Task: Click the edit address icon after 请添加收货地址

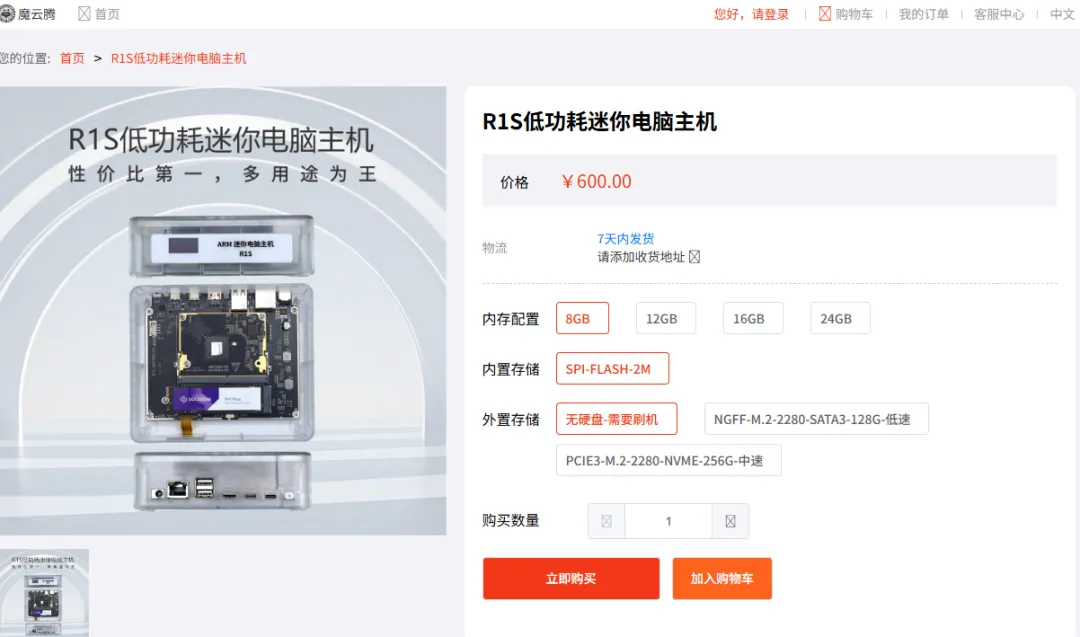Action: pos(694,257)
